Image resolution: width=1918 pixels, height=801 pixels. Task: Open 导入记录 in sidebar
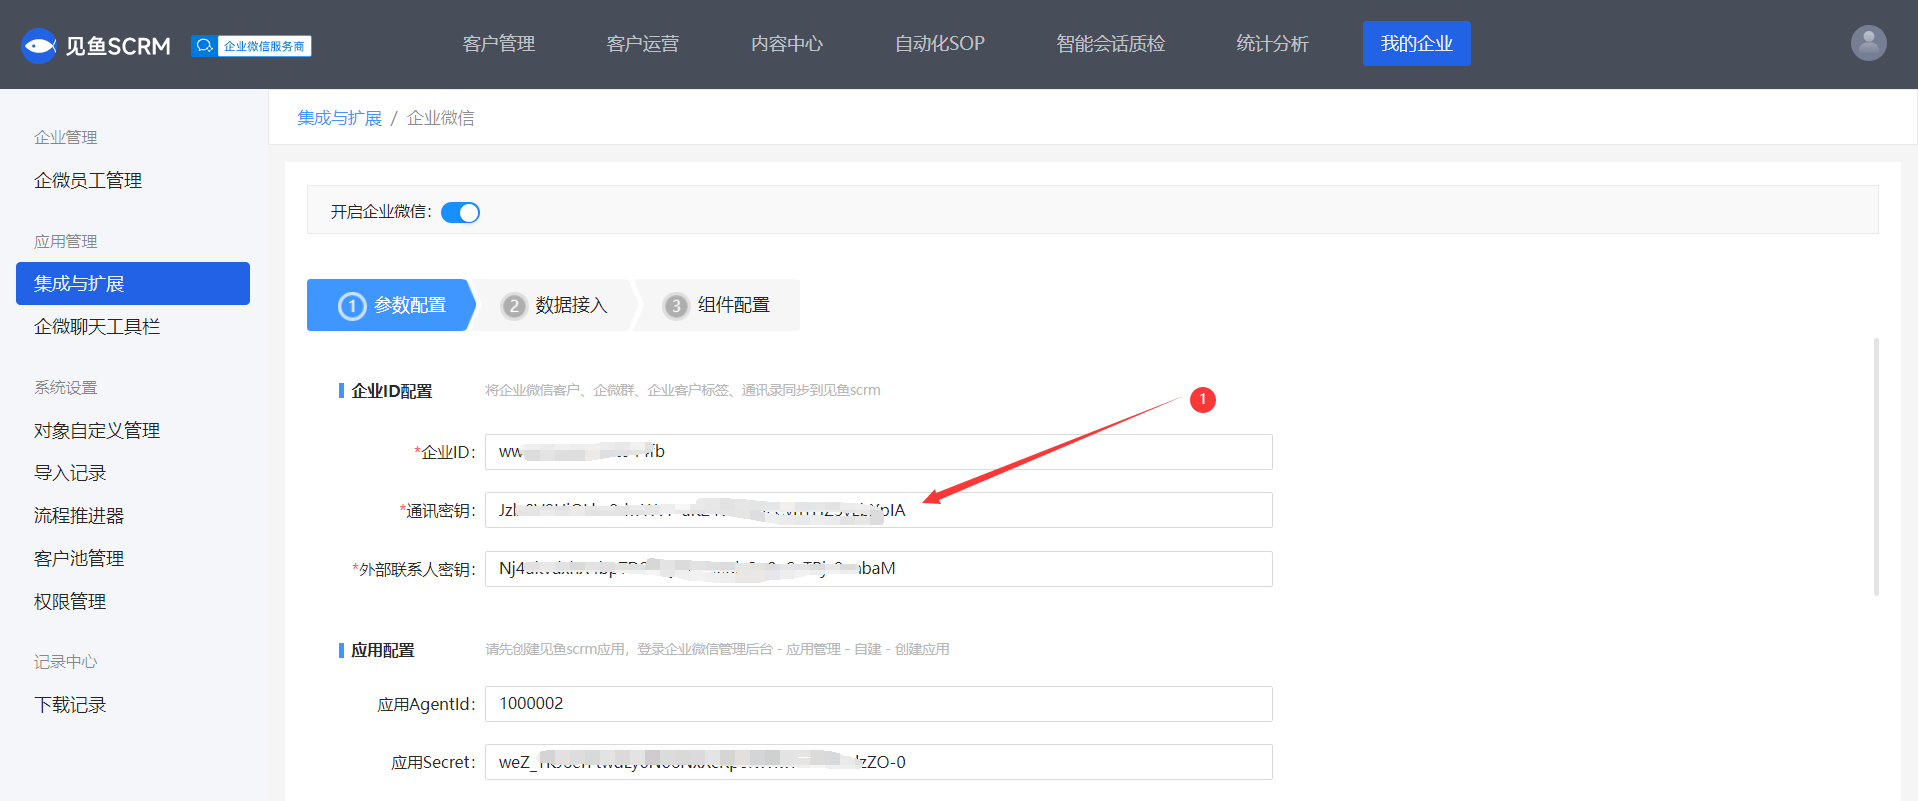click(70, 473)
